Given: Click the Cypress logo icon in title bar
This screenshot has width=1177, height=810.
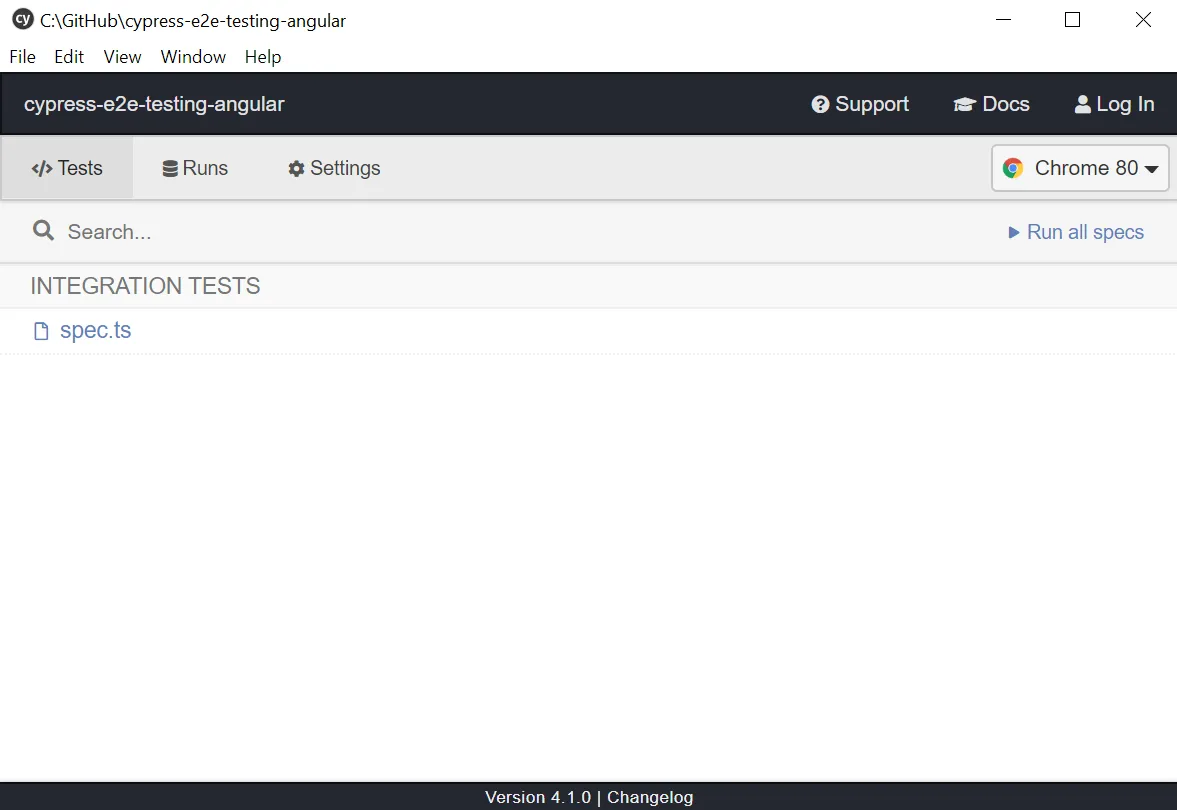Looking at the screenshot, I should (22, 20).
